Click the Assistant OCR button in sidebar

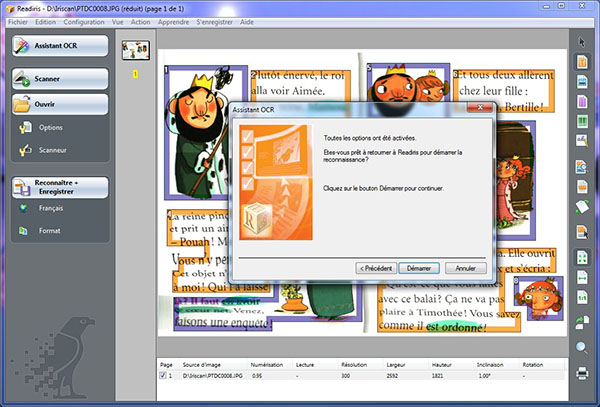[59, 46]
